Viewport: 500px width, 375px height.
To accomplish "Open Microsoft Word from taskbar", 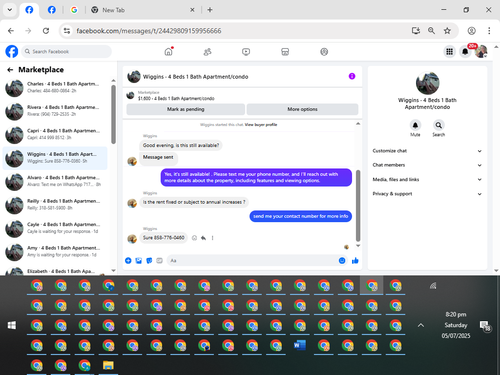I will point(299,345).
